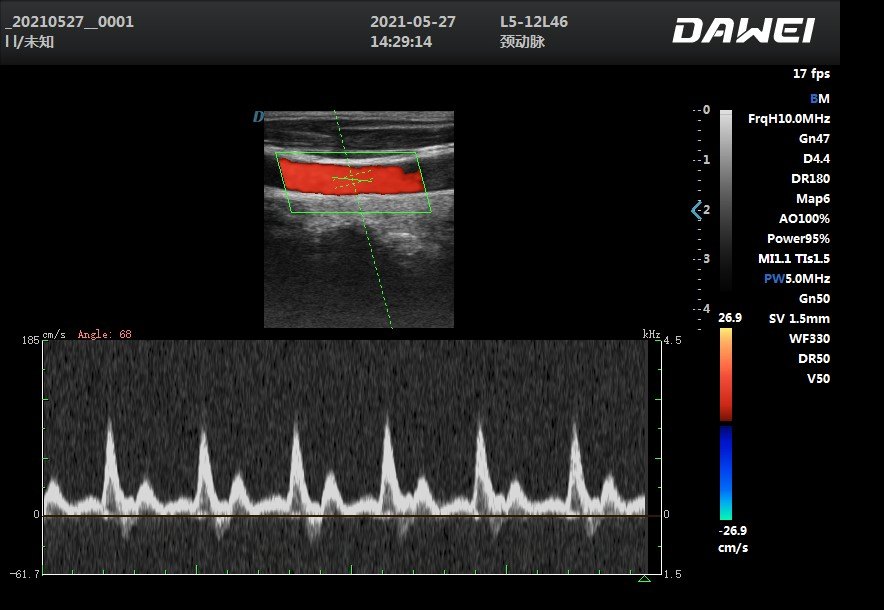Image resolution: width=884 pixels, height=610 pixels.
Task: Click the depth scale '2' mark
Action: pos(706,210)
